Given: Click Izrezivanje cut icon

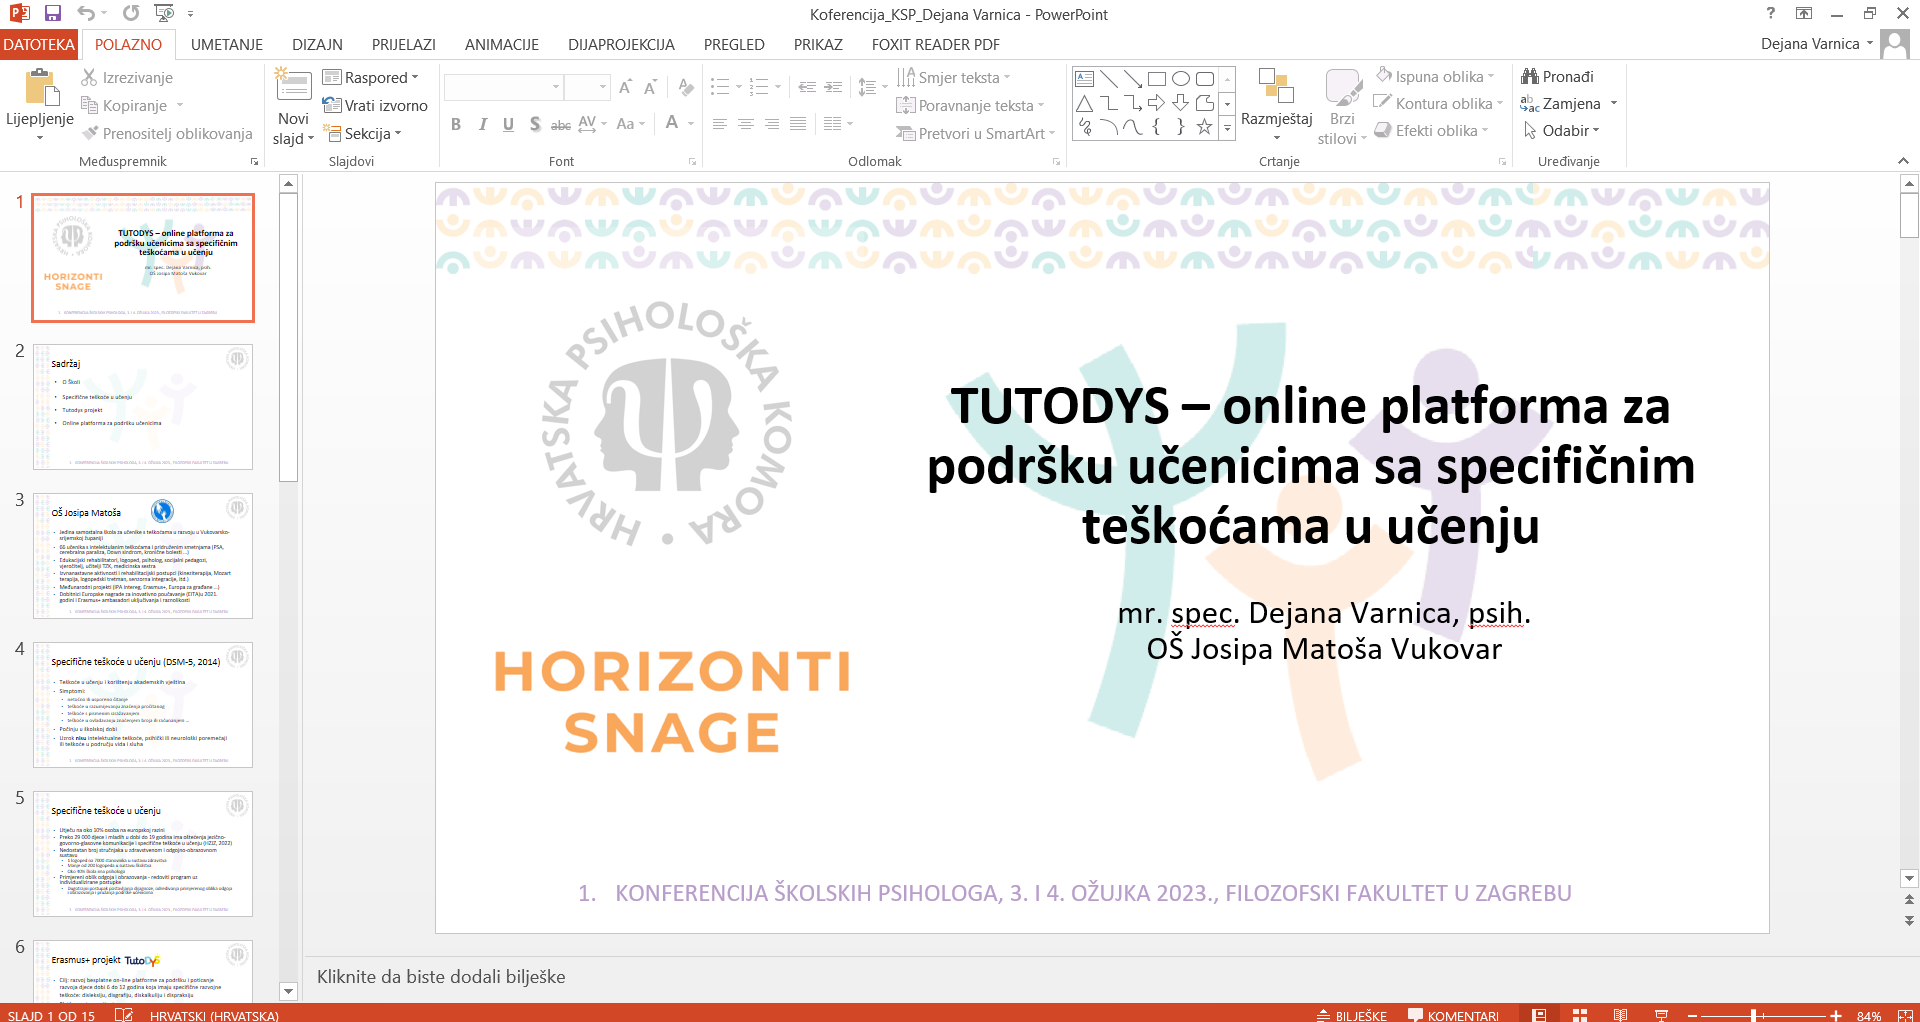Looking at the screenshot, I should tap(89, 77).
